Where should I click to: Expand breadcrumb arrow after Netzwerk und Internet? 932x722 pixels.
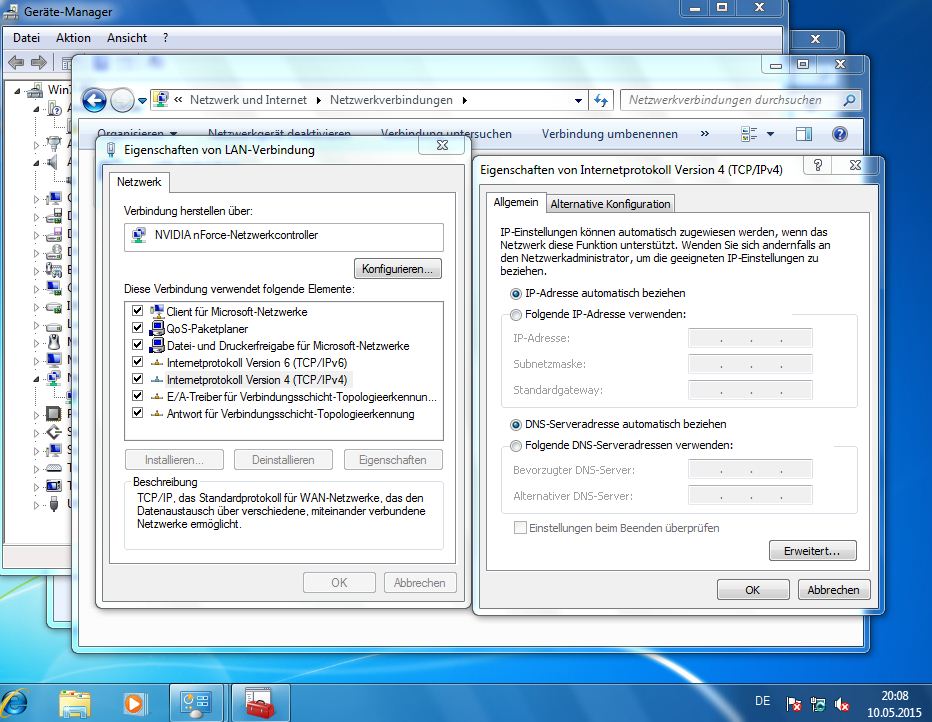tap(319, 100)
